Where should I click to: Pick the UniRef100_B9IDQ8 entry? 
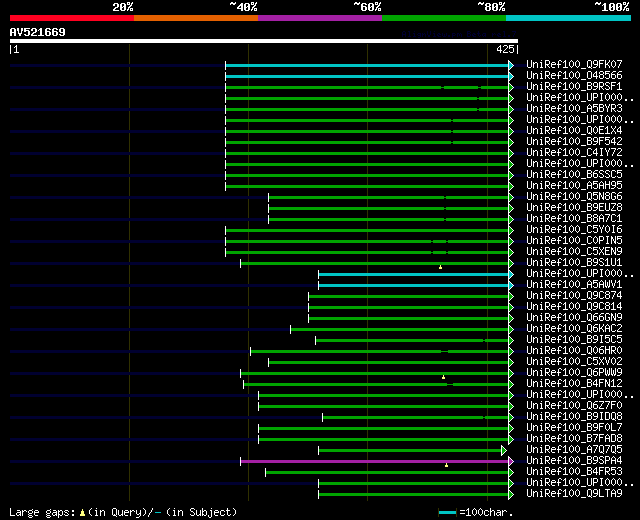[x=574, y=417]
